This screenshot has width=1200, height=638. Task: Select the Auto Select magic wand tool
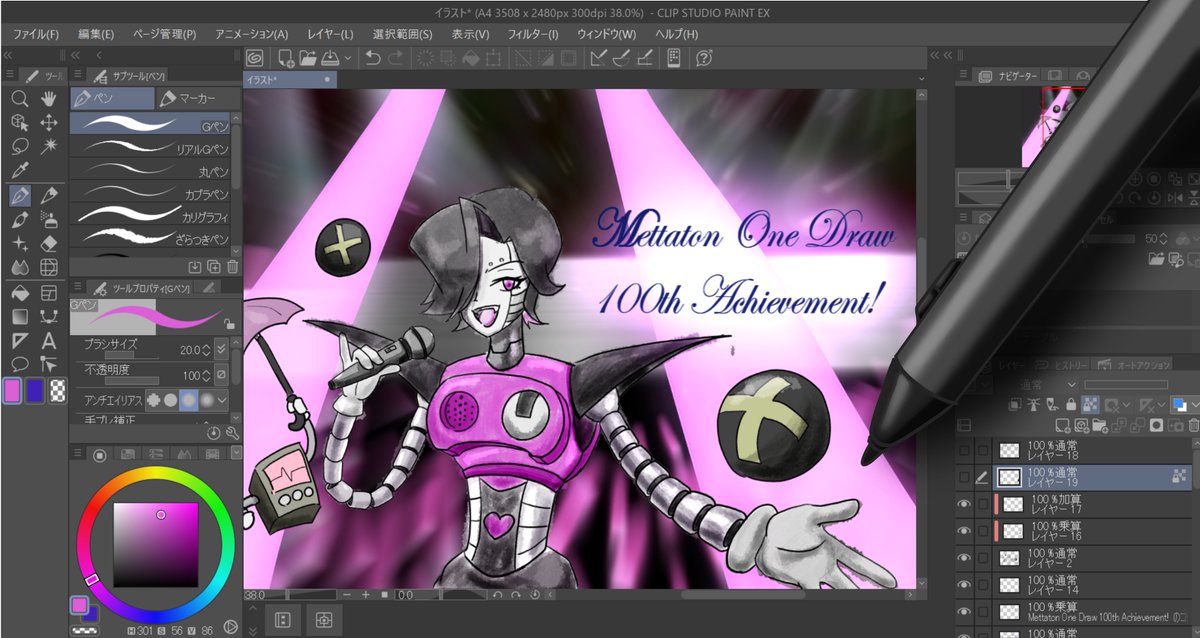48,146
